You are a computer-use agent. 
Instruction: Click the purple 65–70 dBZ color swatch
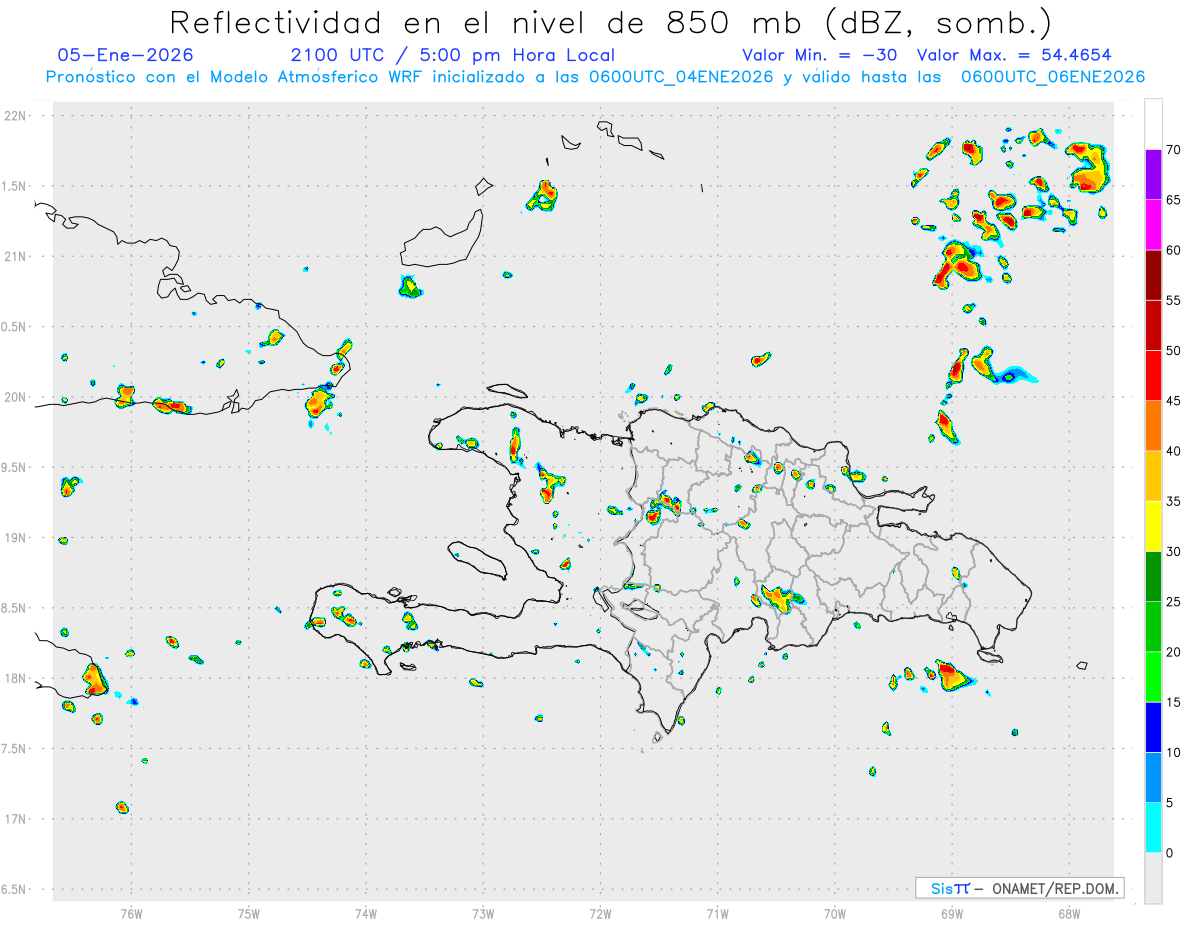click(x=1153, y=174)
